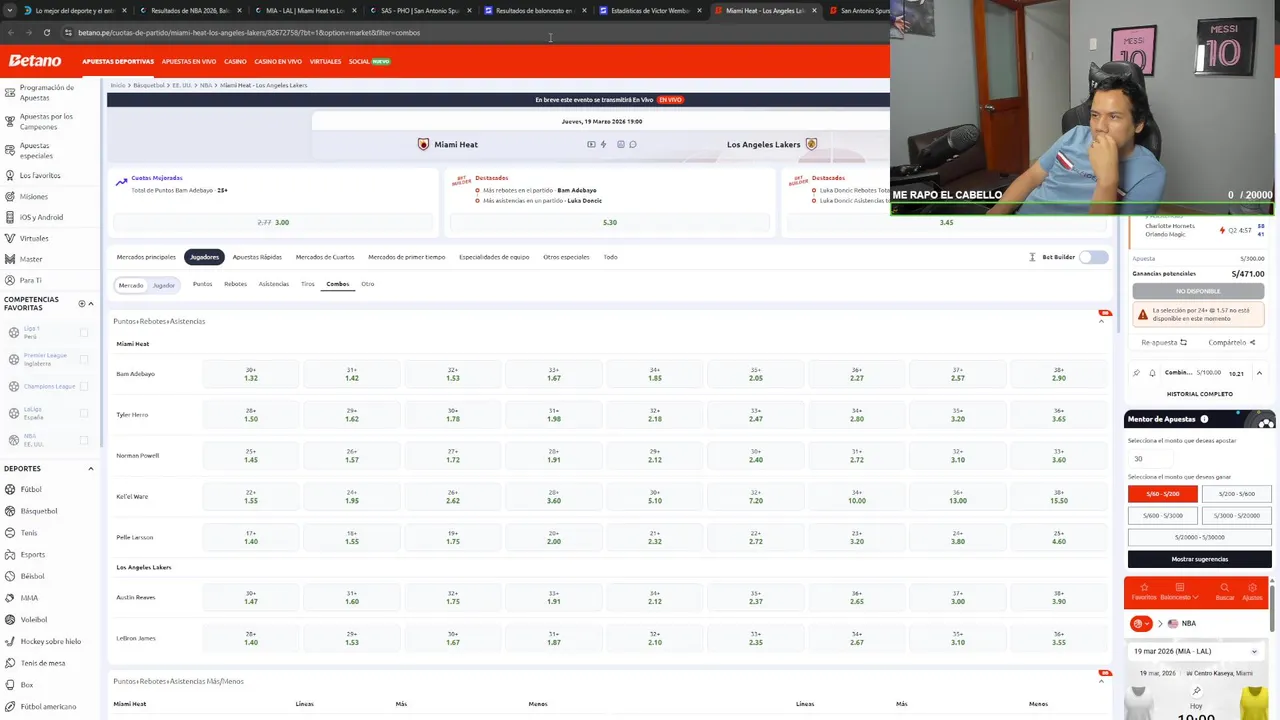This screenshot has height=720, width=1280.
Task: Select the Box sport icon
Action: pyautogui.click(x=9, y=685)
